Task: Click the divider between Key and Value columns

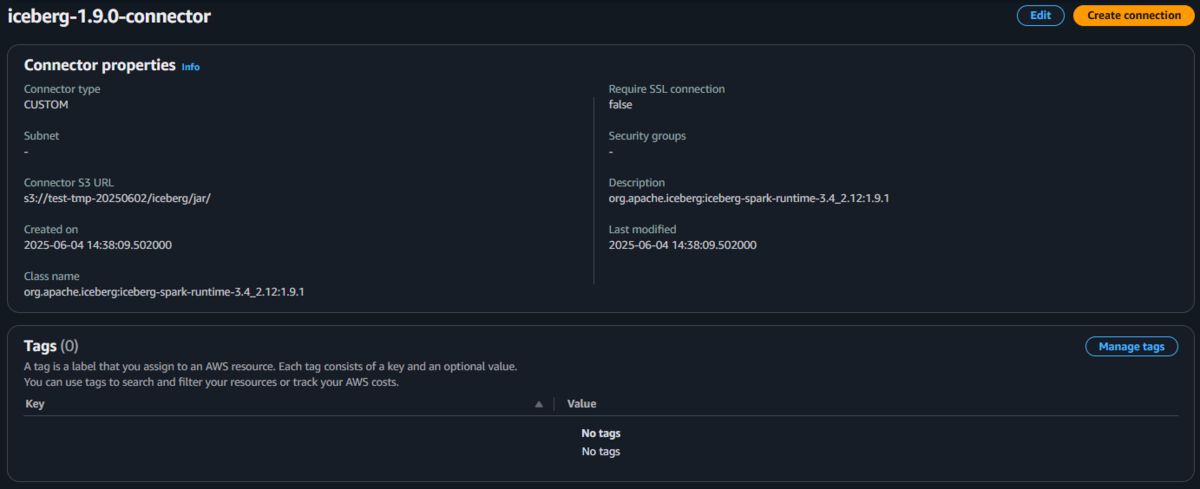Action: 554,404
